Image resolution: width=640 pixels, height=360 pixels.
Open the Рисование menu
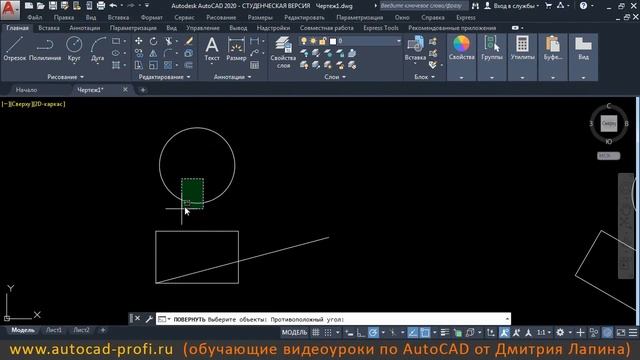tap(221, 18)
